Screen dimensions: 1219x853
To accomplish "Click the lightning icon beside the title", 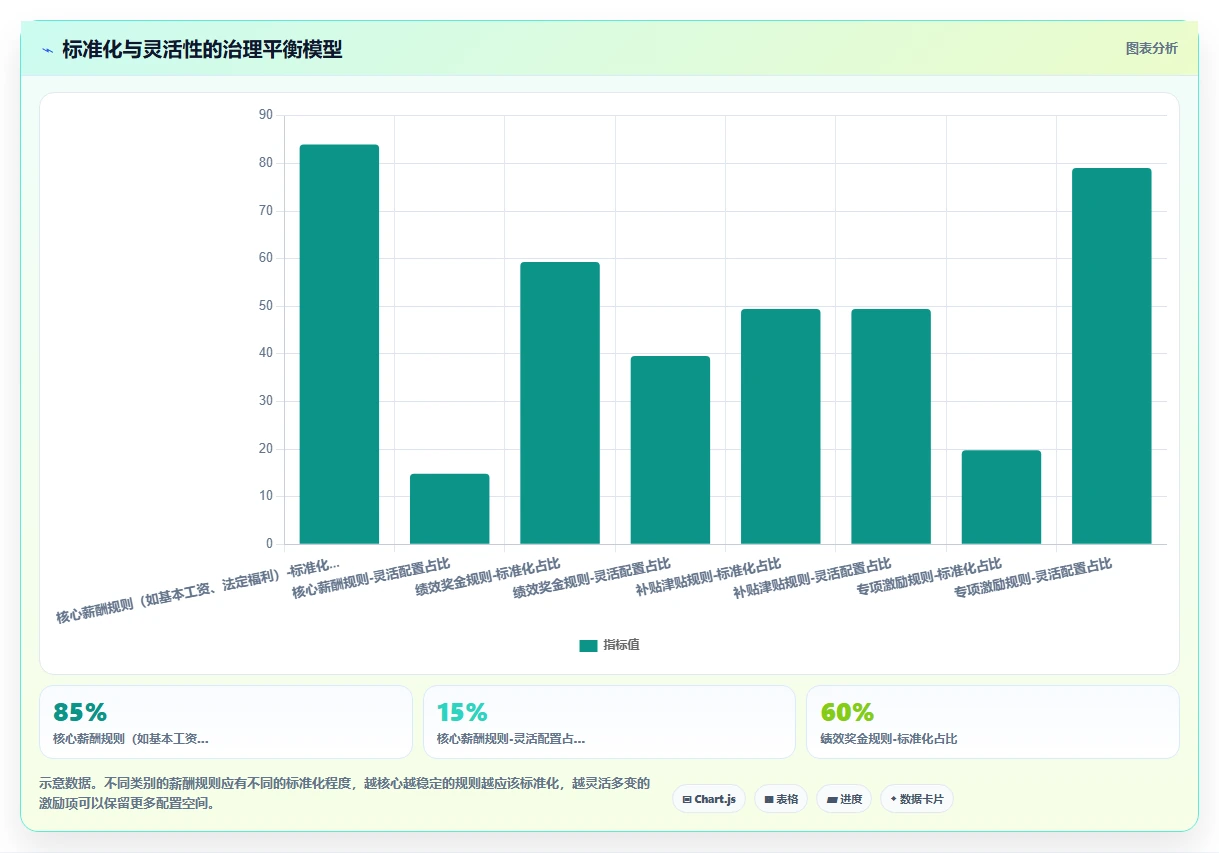I will click(48, 50).
